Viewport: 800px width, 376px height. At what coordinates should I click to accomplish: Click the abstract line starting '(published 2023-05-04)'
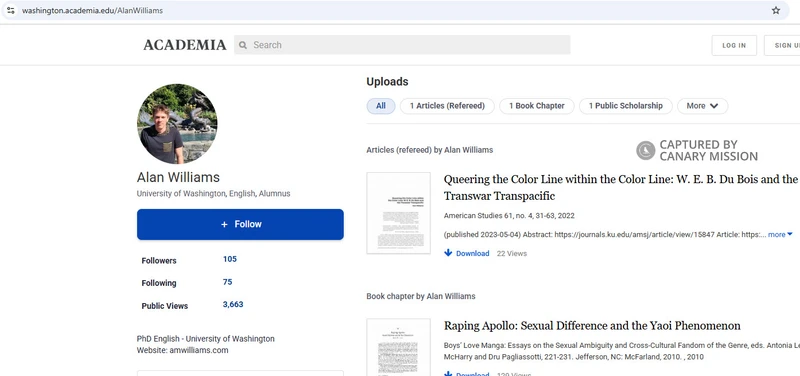click(x=605, y=235)
